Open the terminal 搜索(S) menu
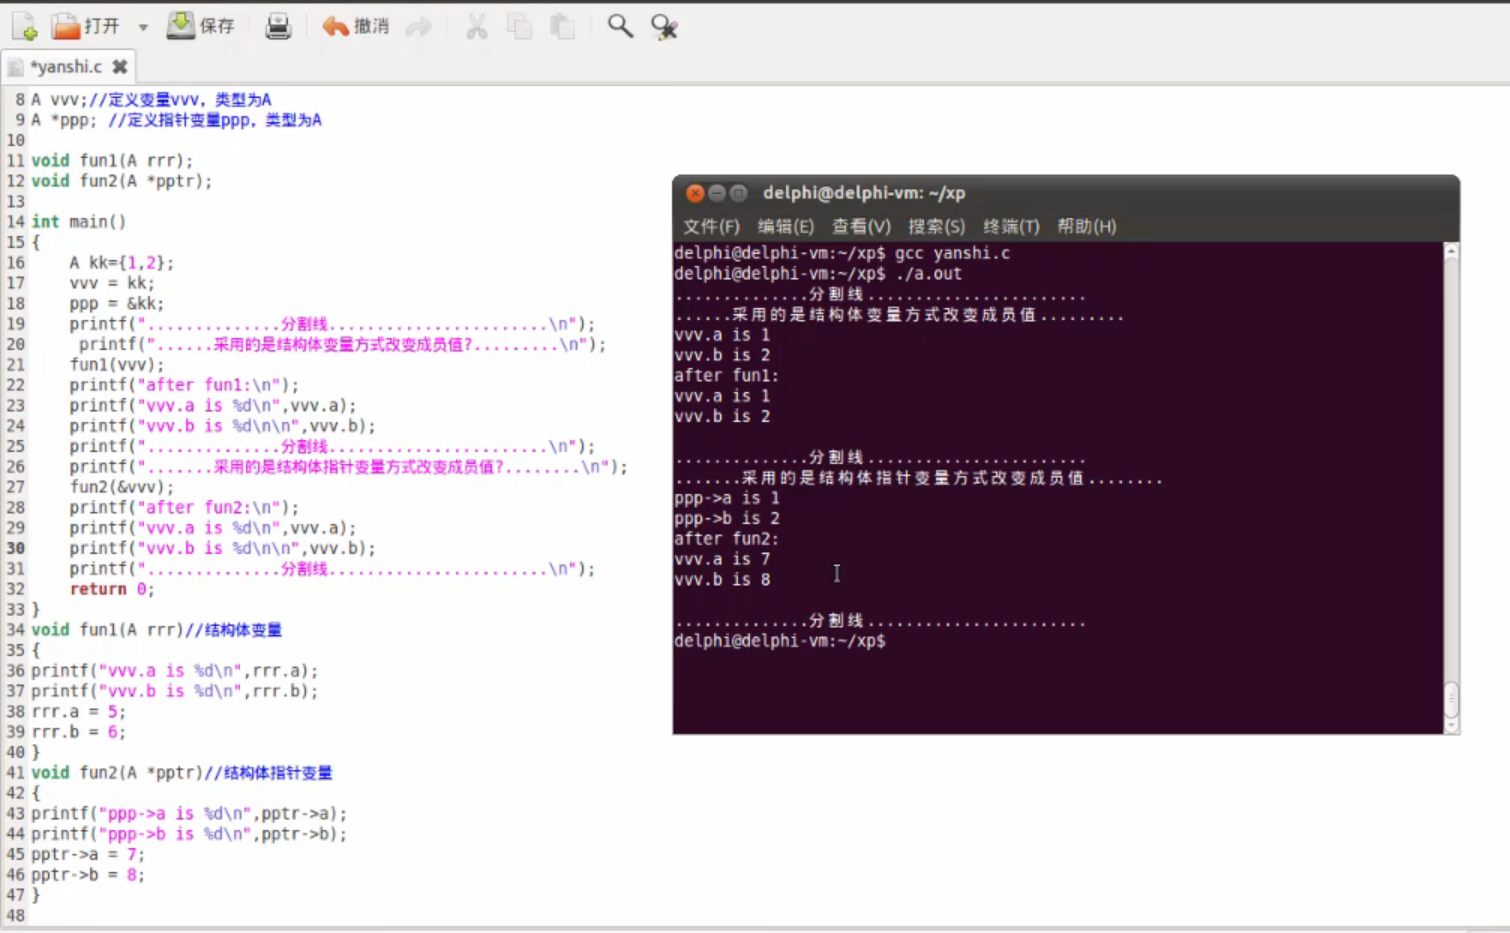 pos(937,227)
